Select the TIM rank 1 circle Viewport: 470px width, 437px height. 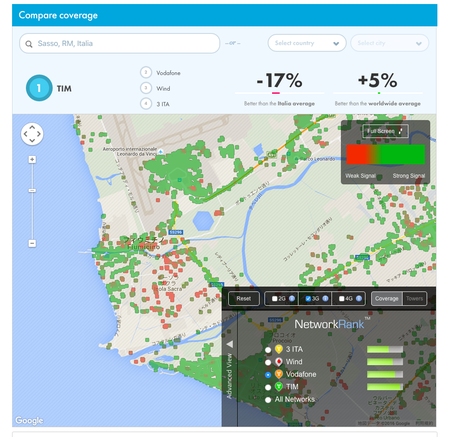[x=39, y=88]
